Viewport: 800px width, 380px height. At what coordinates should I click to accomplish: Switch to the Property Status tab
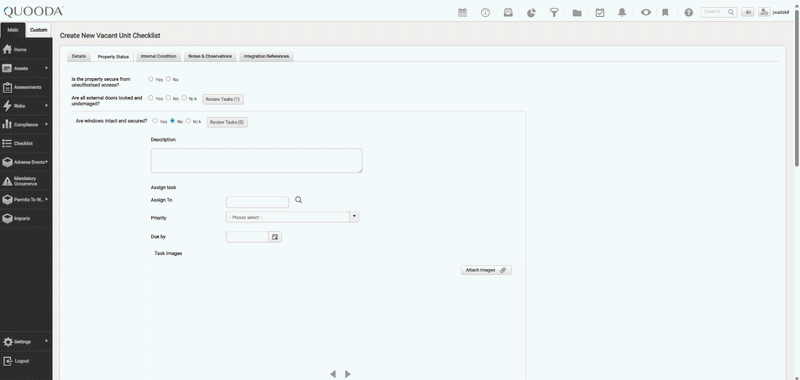(113, 57)
